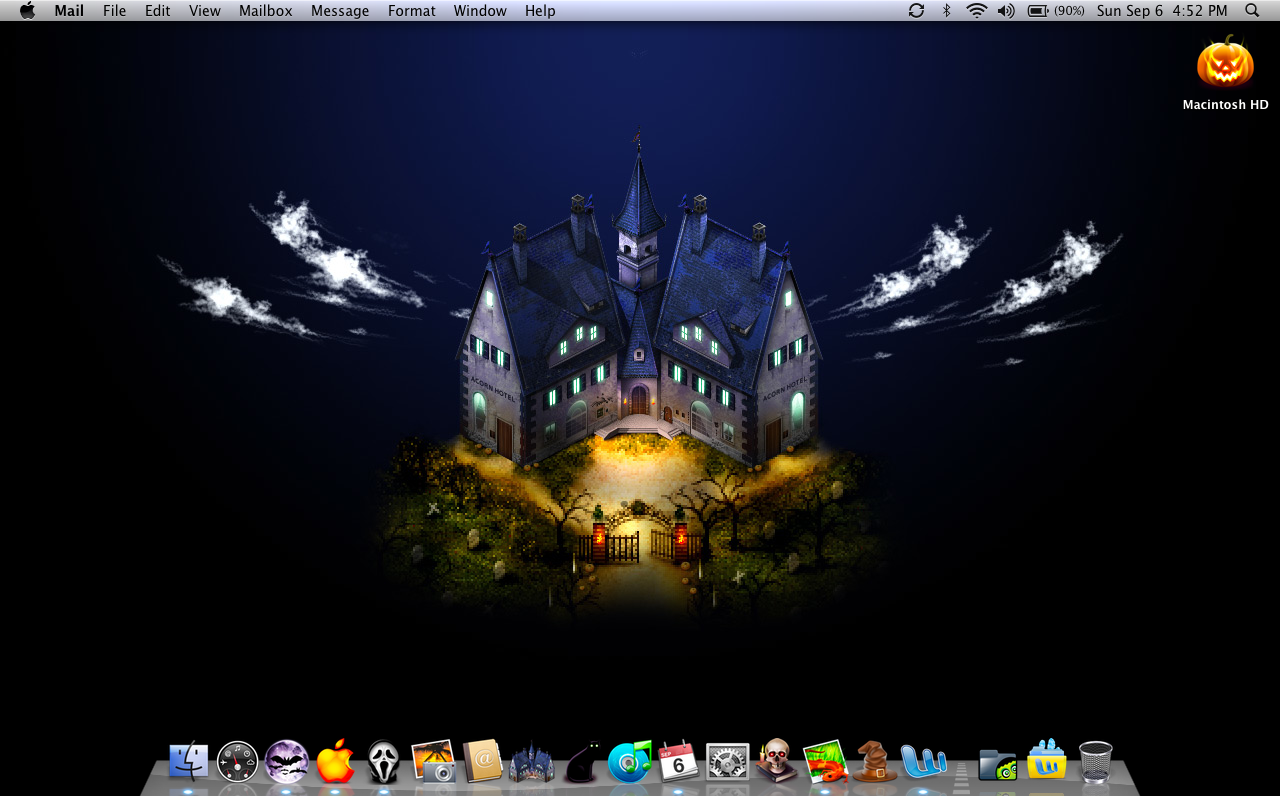Open the Help menu
Screen dimensions: 1280x796
tap(540, 11)
